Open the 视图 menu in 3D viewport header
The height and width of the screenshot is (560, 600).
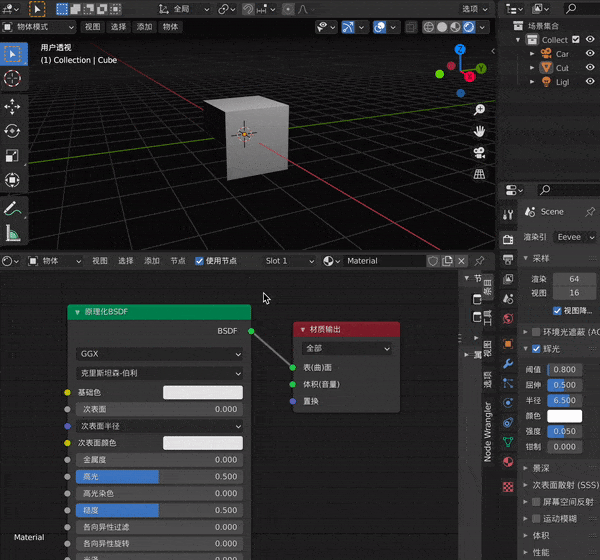click(x=93, y=27)
